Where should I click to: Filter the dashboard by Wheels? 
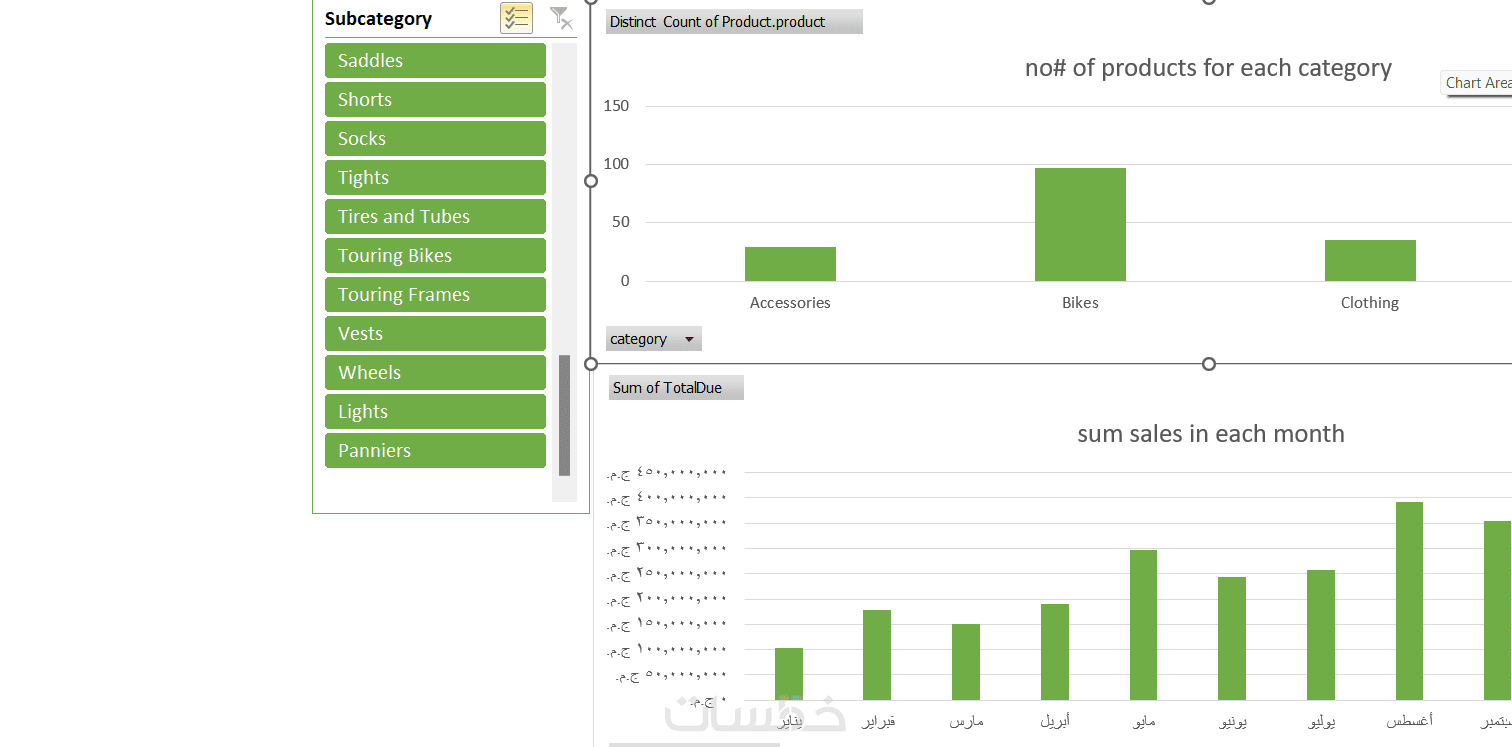pyautogui.click(x=435, y=373)
